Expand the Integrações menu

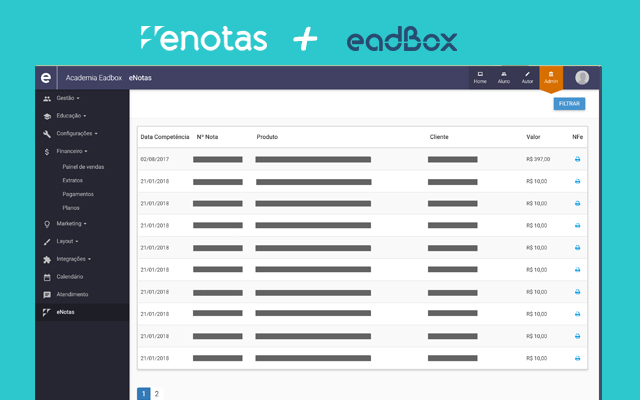point(73,259)
